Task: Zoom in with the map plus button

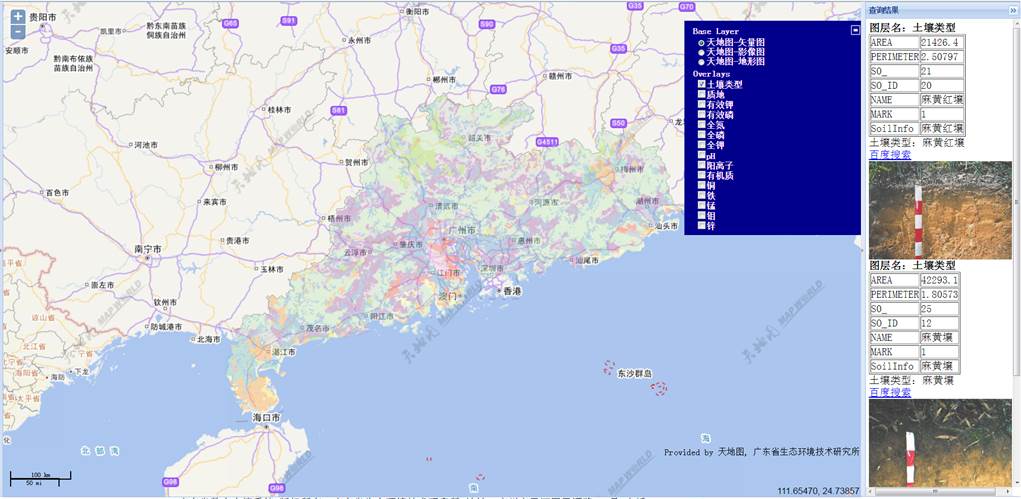Action: (x=18, y=17)
